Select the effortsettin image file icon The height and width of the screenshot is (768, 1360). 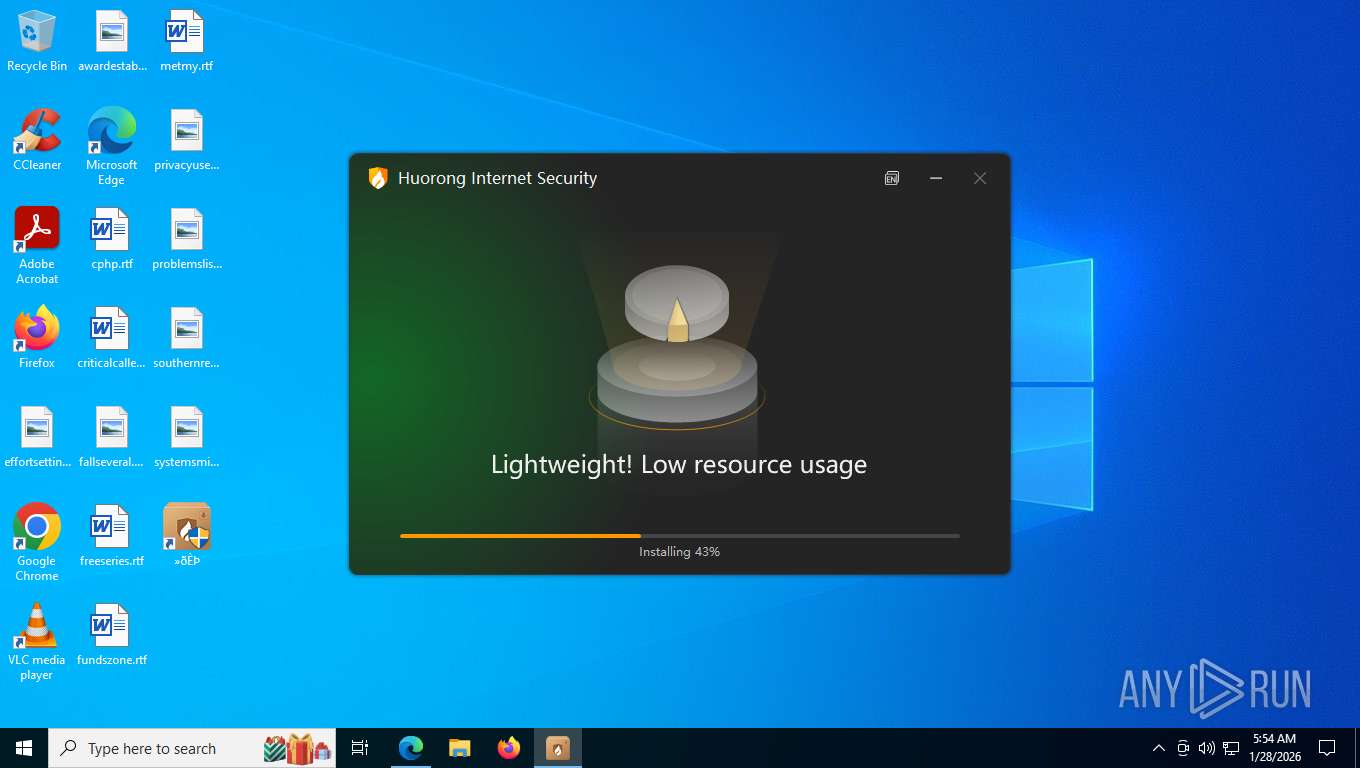click(x=37, y=437)
